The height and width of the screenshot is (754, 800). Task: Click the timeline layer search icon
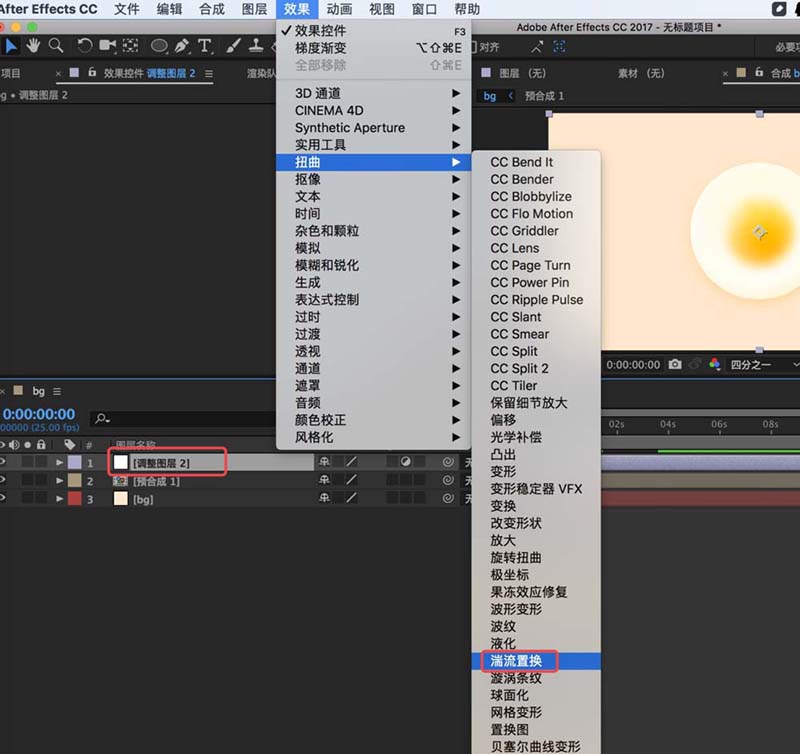pos(102,419)
